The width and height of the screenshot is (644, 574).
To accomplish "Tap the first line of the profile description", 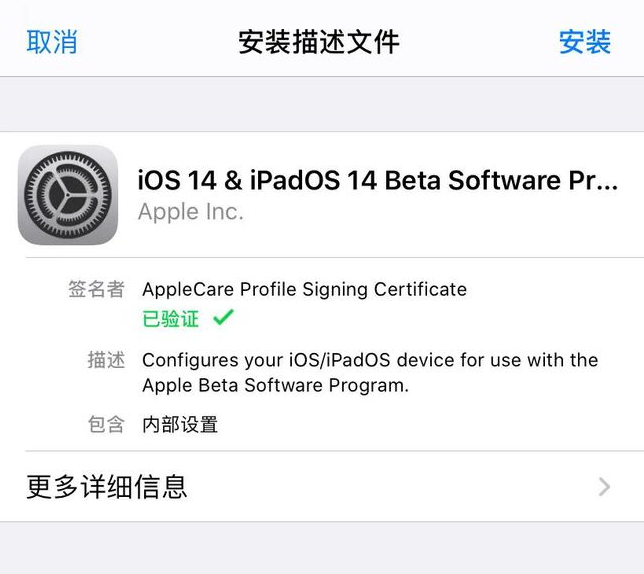I will tap(370, 360).
